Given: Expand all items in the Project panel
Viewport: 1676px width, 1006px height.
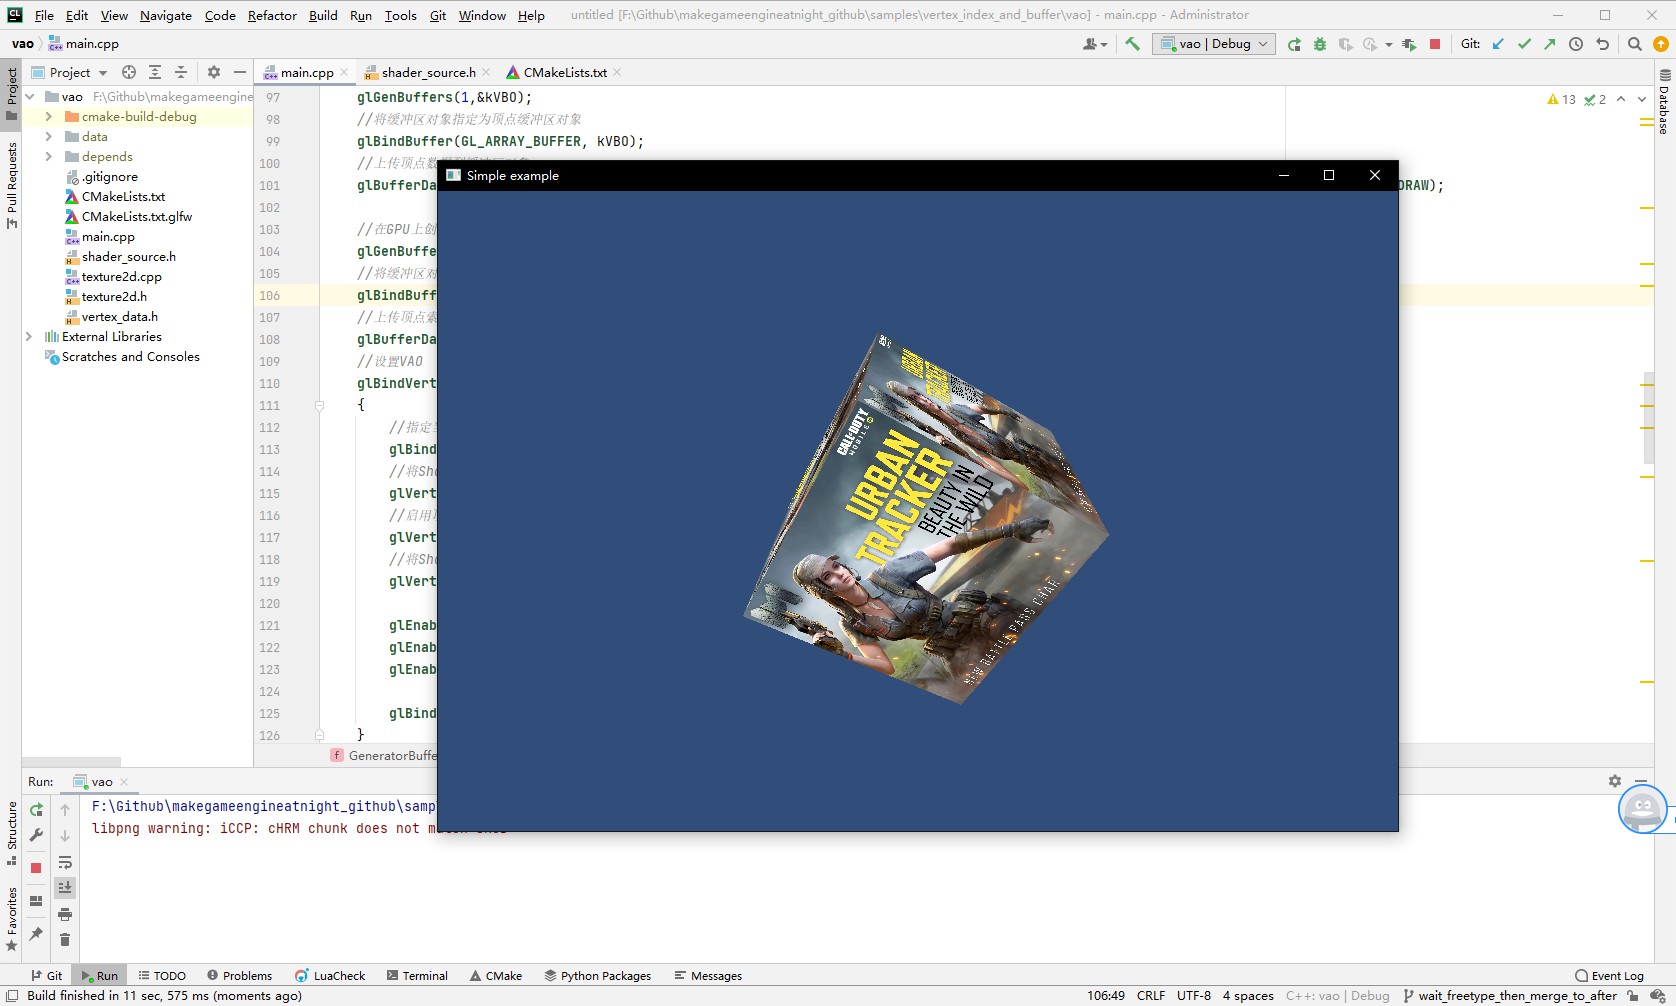Looking at the screenshot, I should point(155,72).
